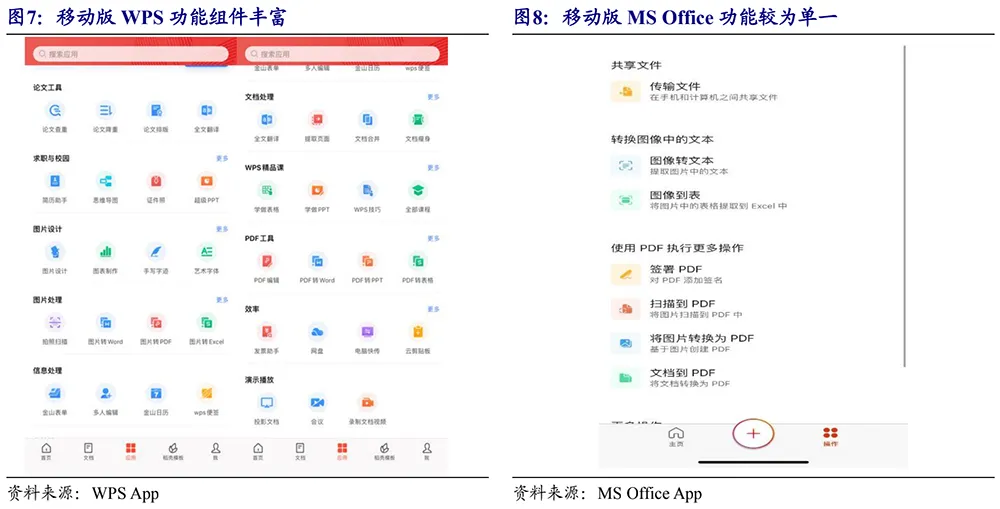The image size is (1000, 509).
Task: Open 全文翻译 under 论文工具 section
Action: click(x=207, y=111)
